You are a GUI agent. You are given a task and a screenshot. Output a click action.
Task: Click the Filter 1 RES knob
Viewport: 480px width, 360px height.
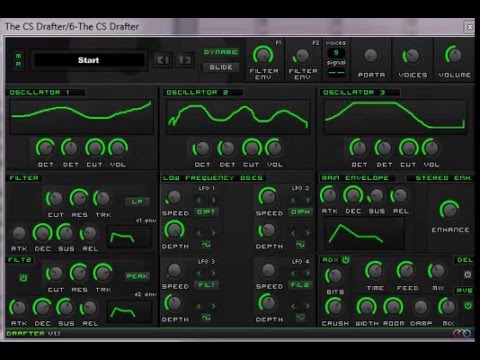pyautogui.click(x=79, y=199)
